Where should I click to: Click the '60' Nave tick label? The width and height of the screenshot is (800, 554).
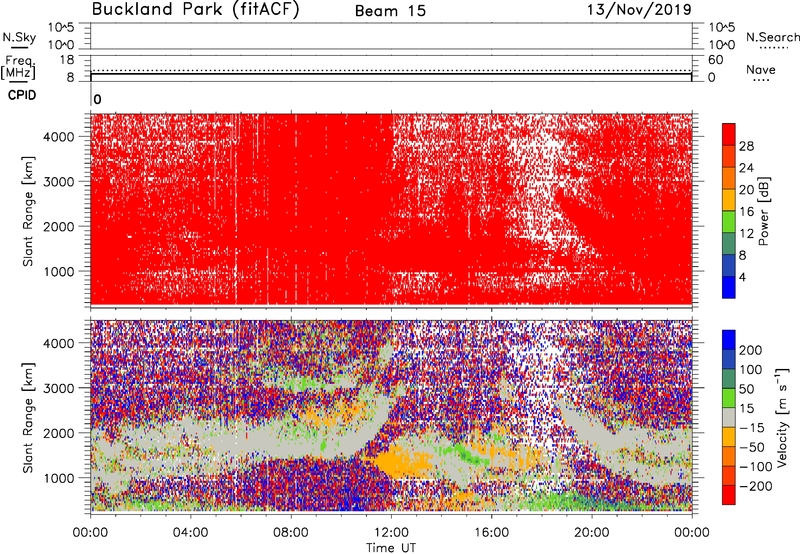(715, 60)
